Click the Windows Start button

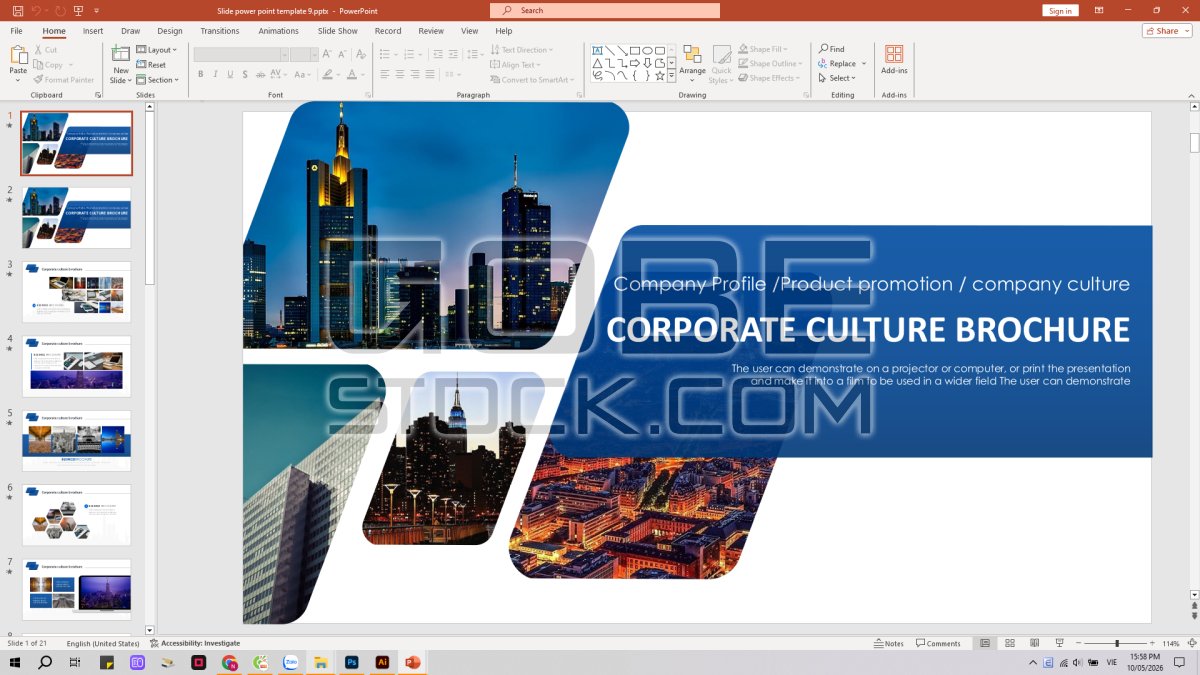[x=15, y=662]
